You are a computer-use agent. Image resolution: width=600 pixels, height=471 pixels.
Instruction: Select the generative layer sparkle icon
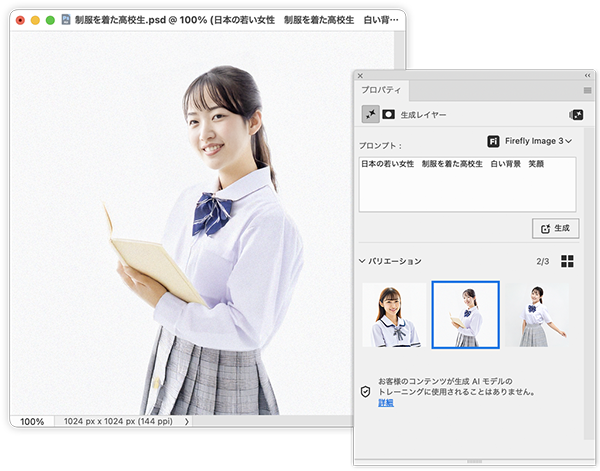[370, 114]
